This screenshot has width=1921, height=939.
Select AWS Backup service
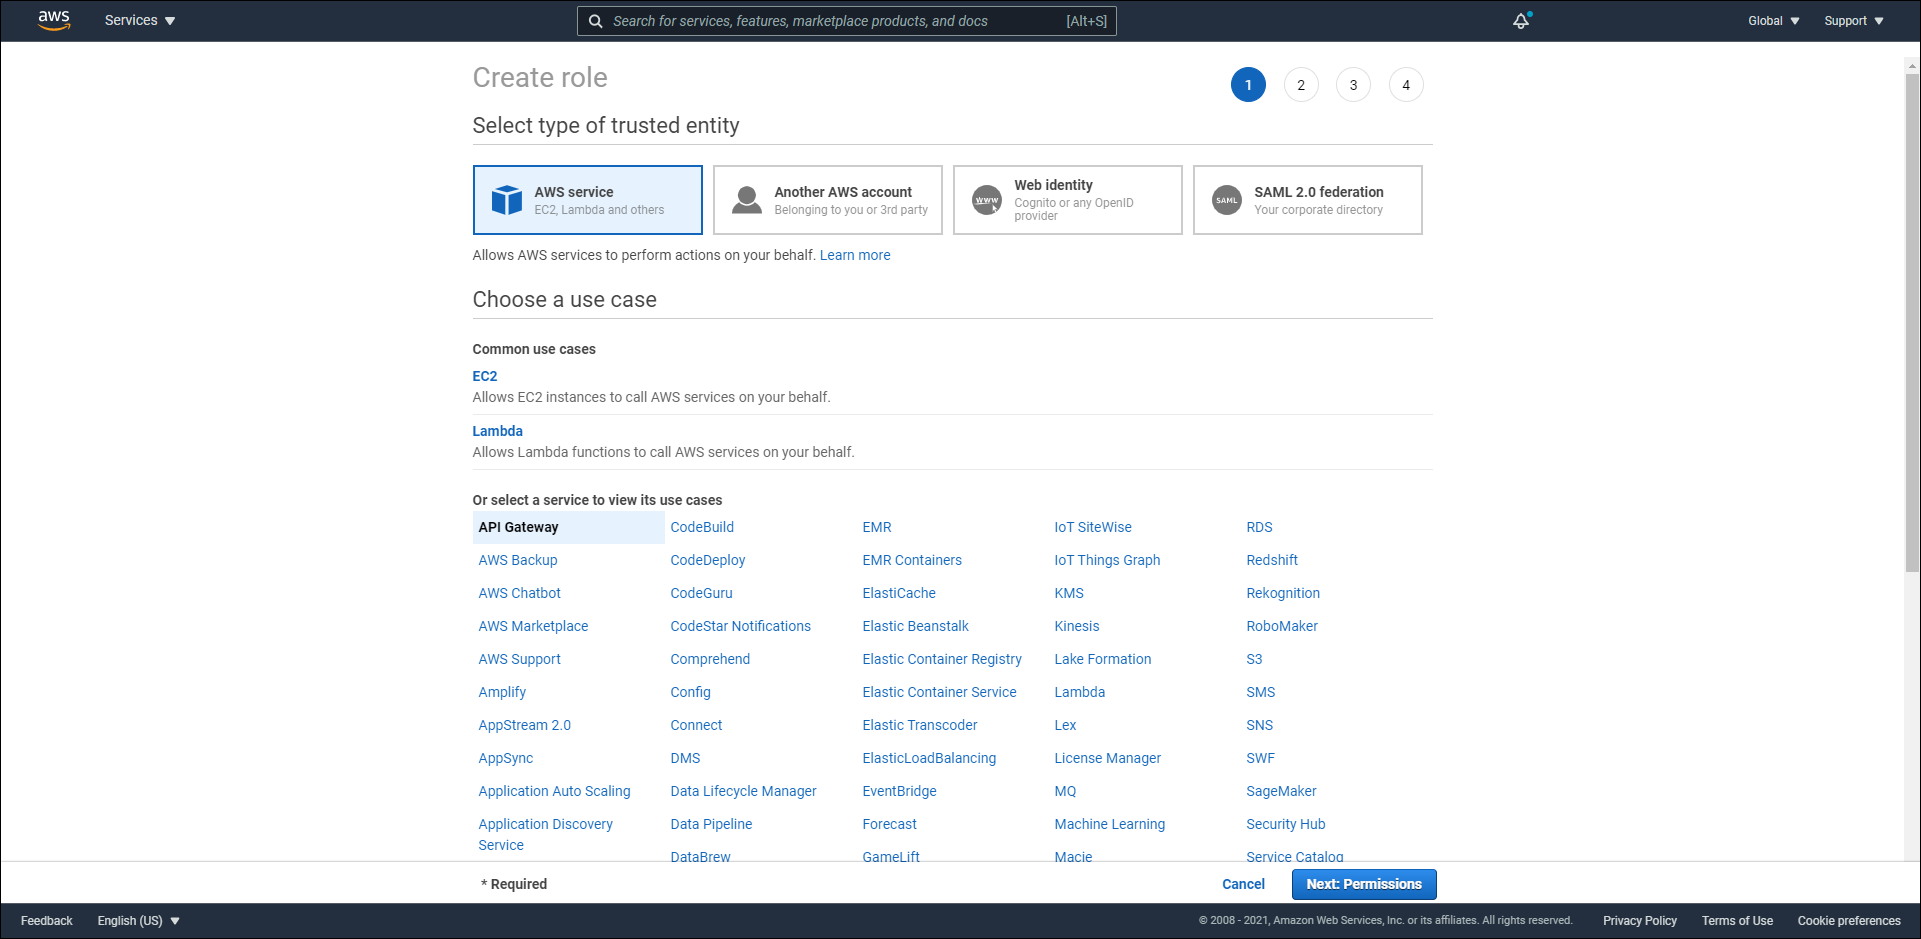coord(518,560)
